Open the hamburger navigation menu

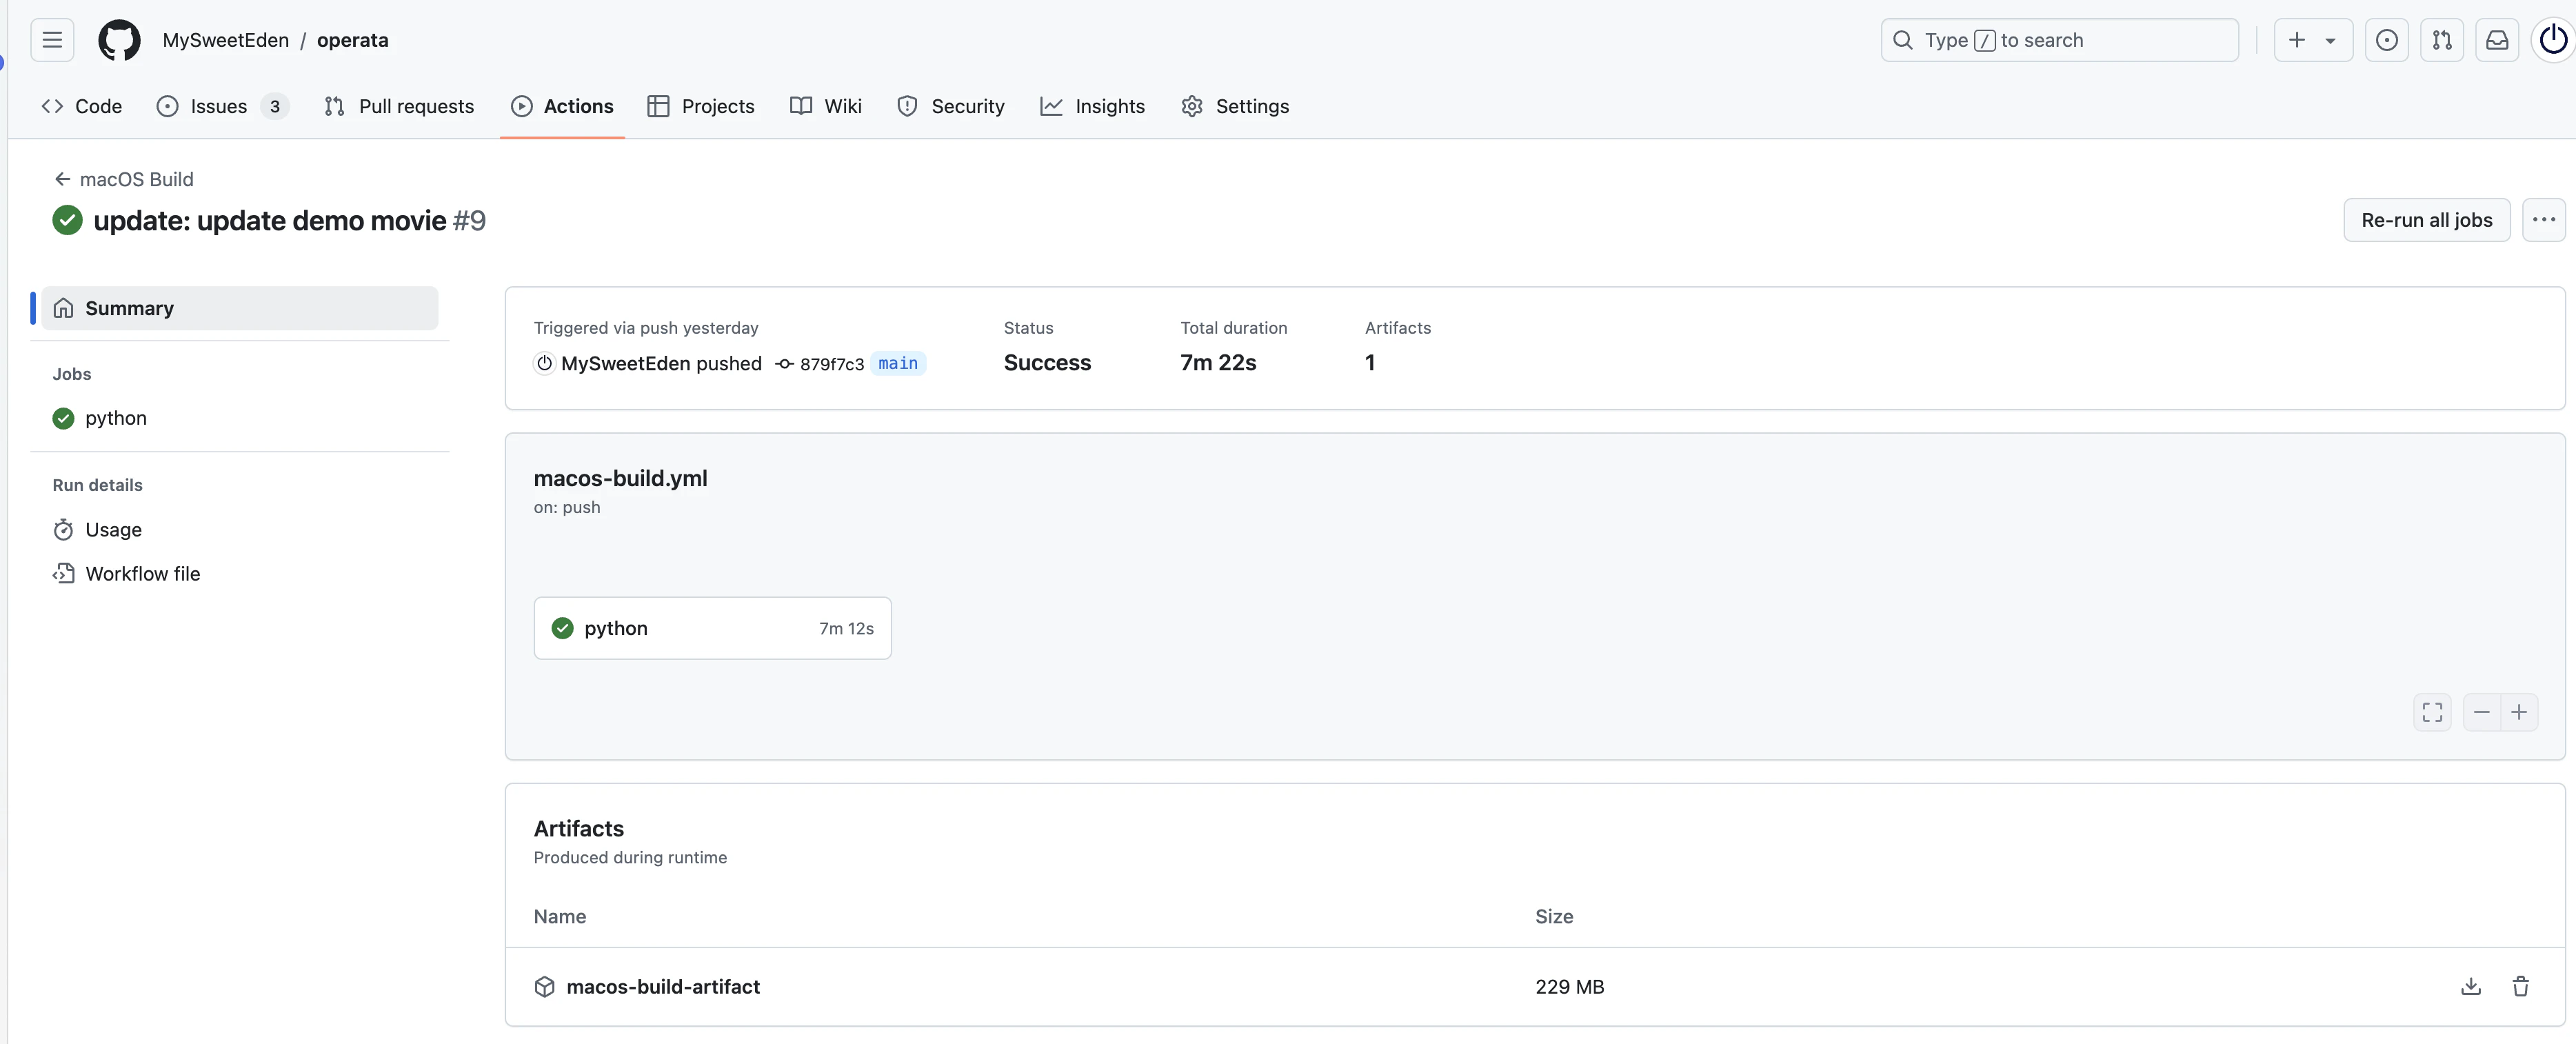(x=52, y=40)
